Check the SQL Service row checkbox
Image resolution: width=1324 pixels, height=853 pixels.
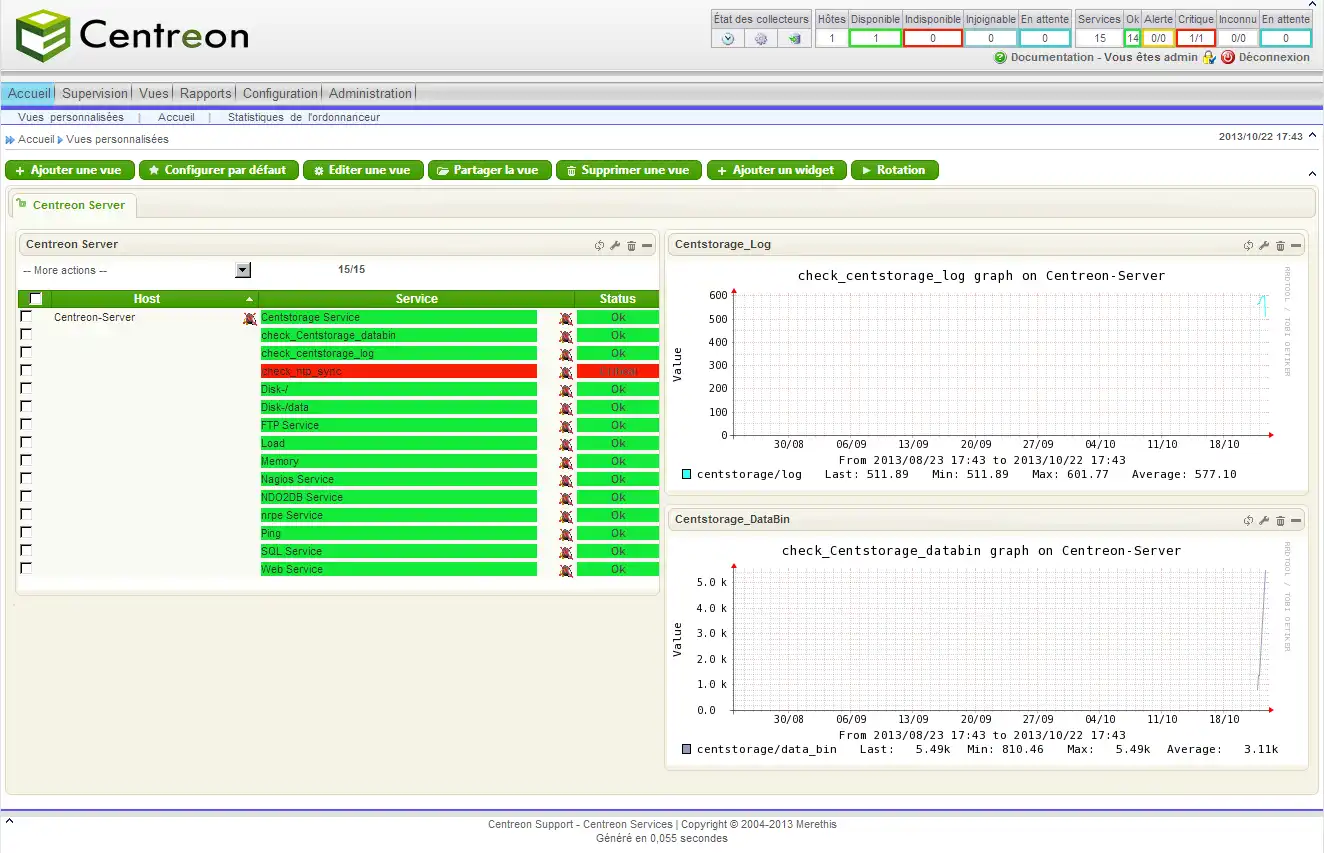pyautogui.click(x=26, y=550)
